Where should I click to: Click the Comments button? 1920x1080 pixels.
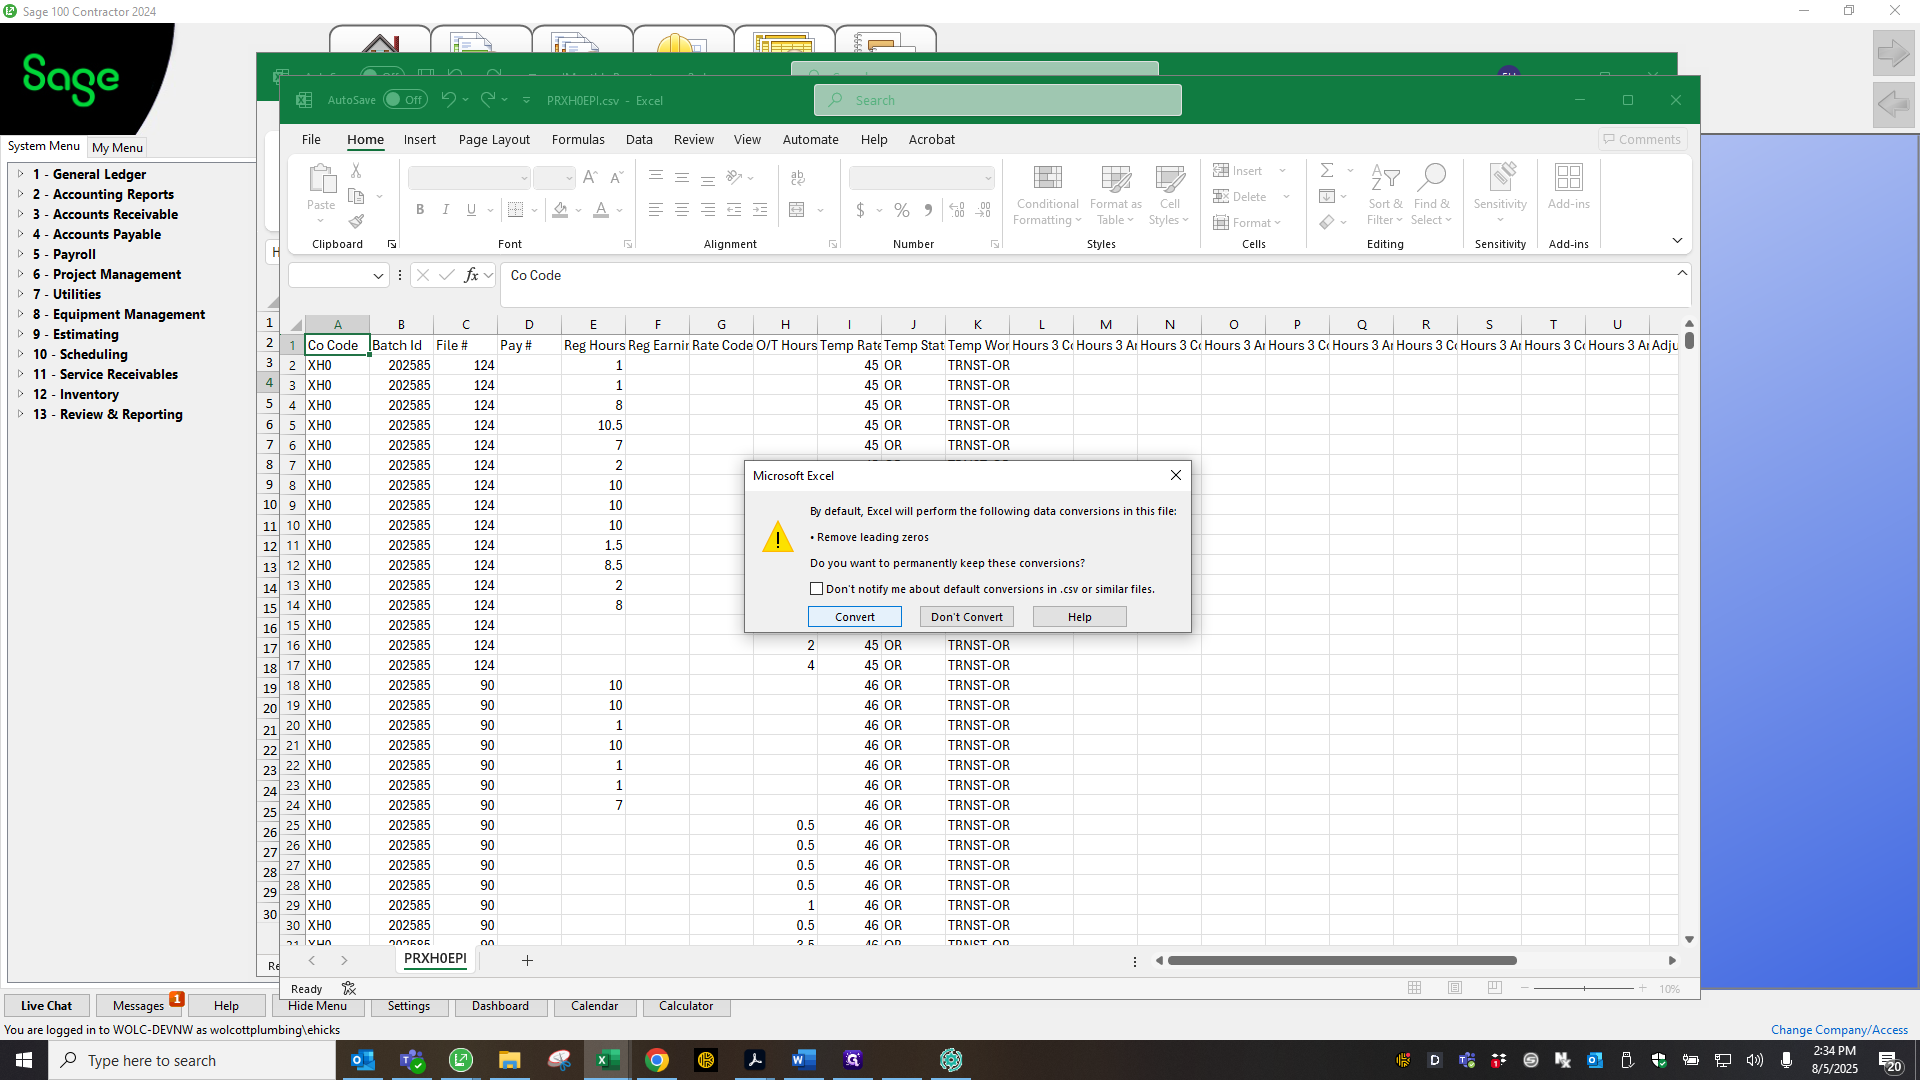[x=1642, y=139]
